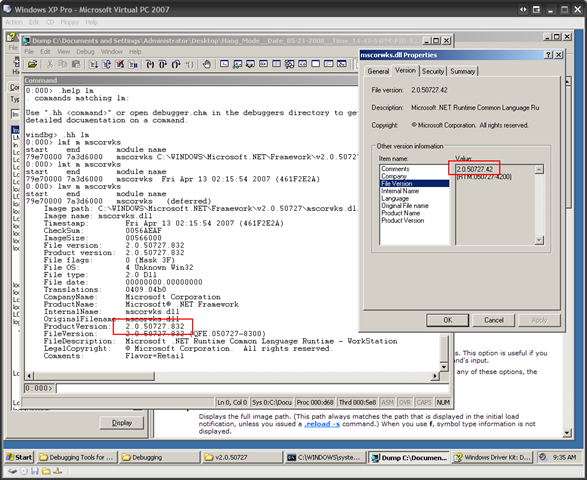Image resolution: width=587 pixels, height=480 pixels.
Task: Open the Help menu in WinDbg
Action: coord(135,52)
